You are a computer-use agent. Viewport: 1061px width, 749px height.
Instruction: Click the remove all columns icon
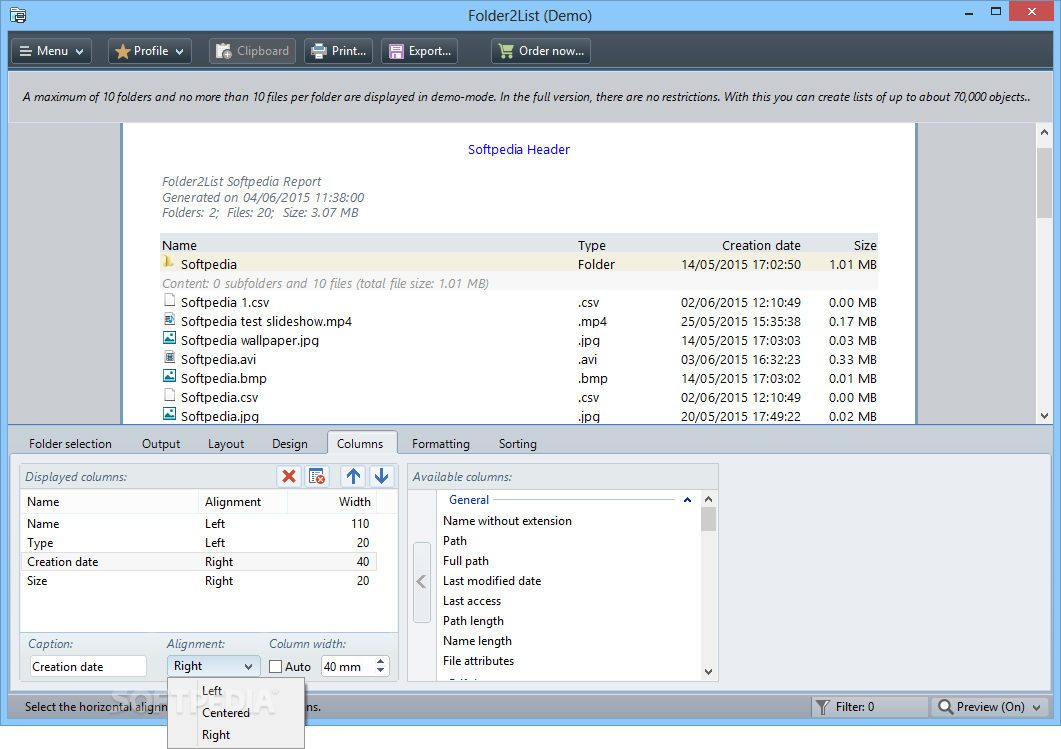pyautogui.click(x=317, y=476)
